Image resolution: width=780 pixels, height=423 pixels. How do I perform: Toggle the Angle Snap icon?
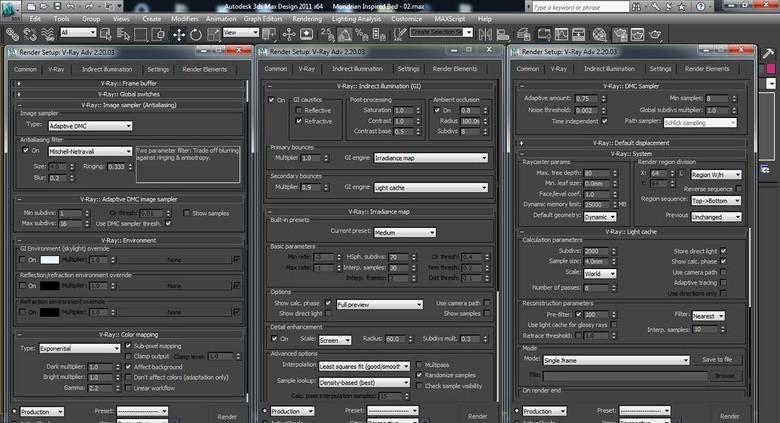pos(345,34)
